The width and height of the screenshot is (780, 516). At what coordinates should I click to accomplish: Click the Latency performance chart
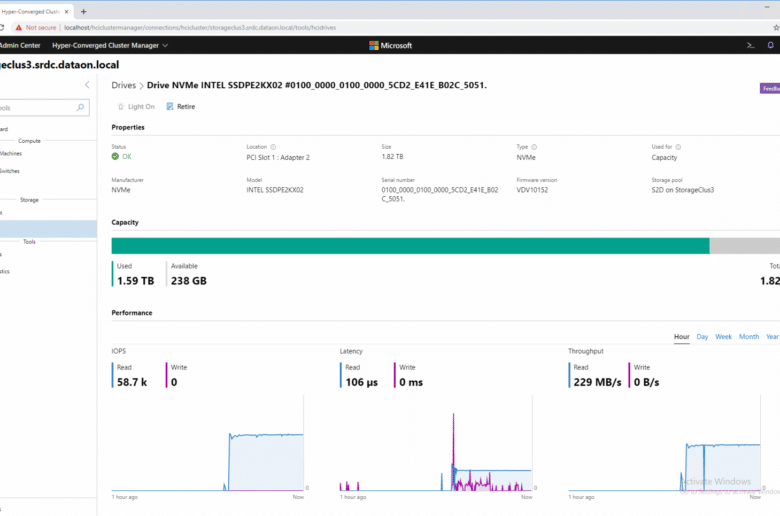(436, 443)
